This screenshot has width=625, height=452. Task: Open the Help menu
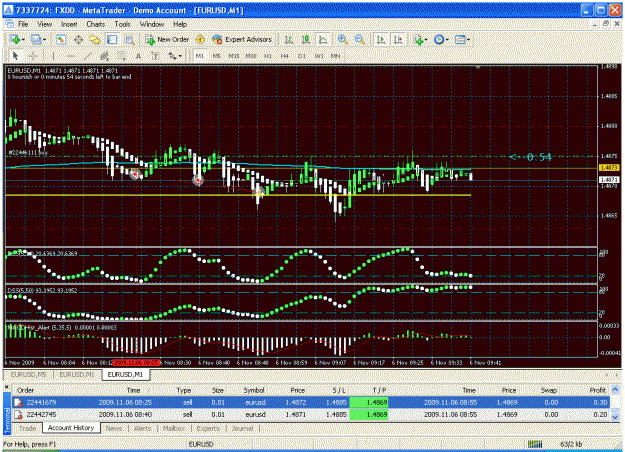[x=180, y=24]
